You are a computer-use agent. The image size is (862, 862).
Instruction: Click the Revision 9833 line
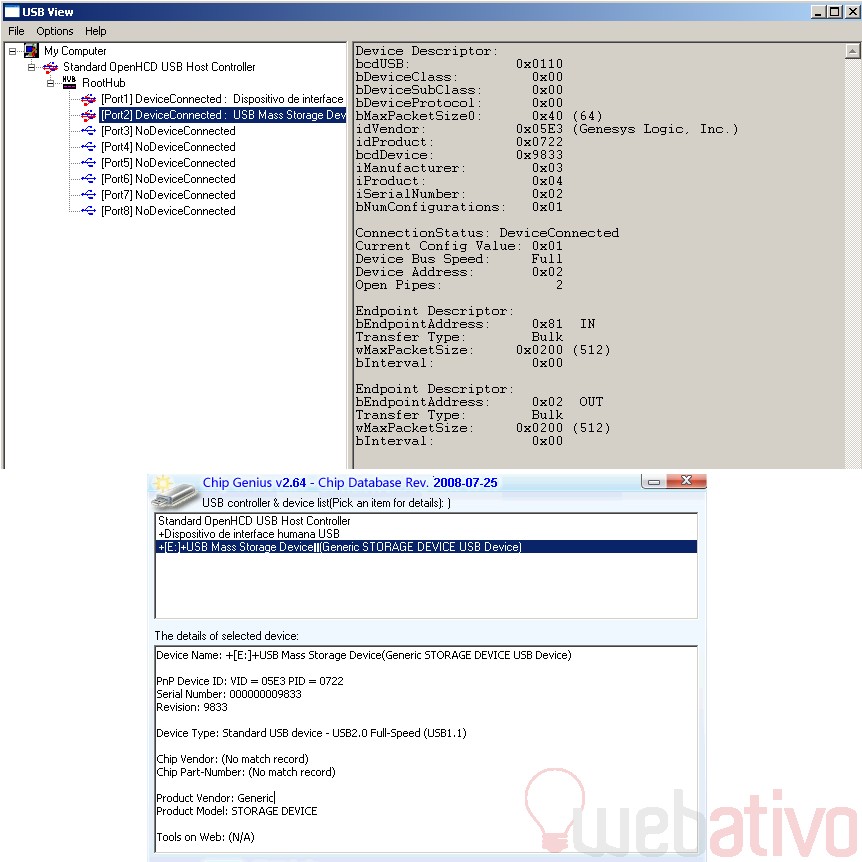(192, 708)
